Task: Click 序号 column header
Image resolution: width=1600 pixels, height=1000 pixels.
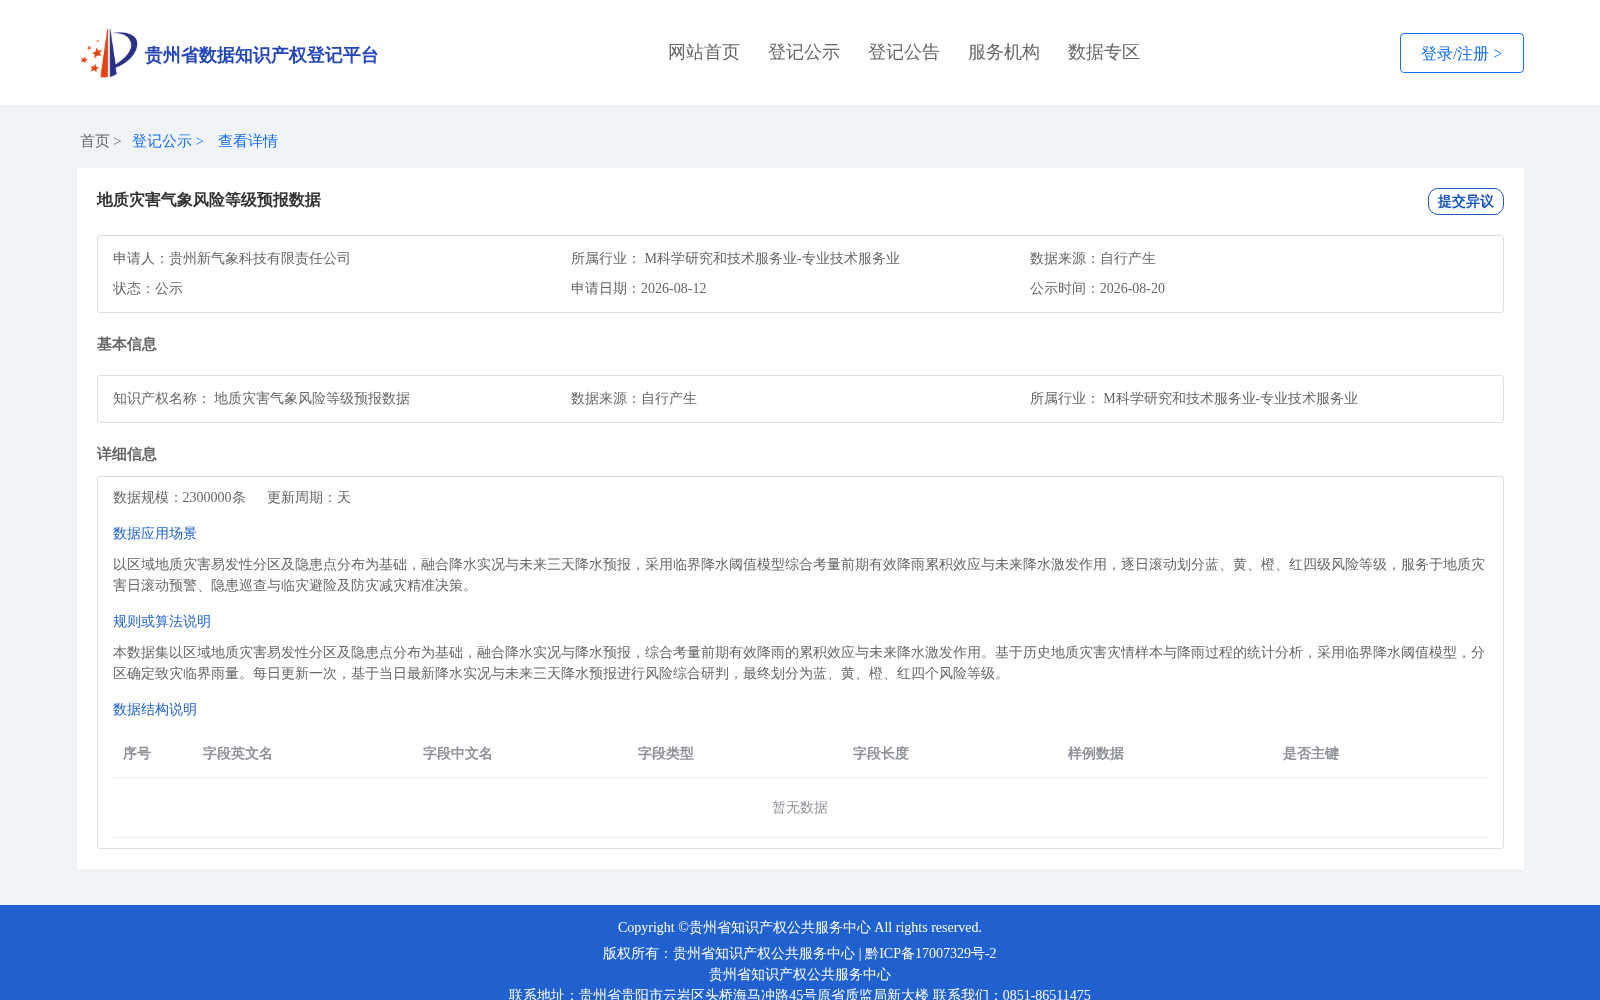Action: click(137, 753)
